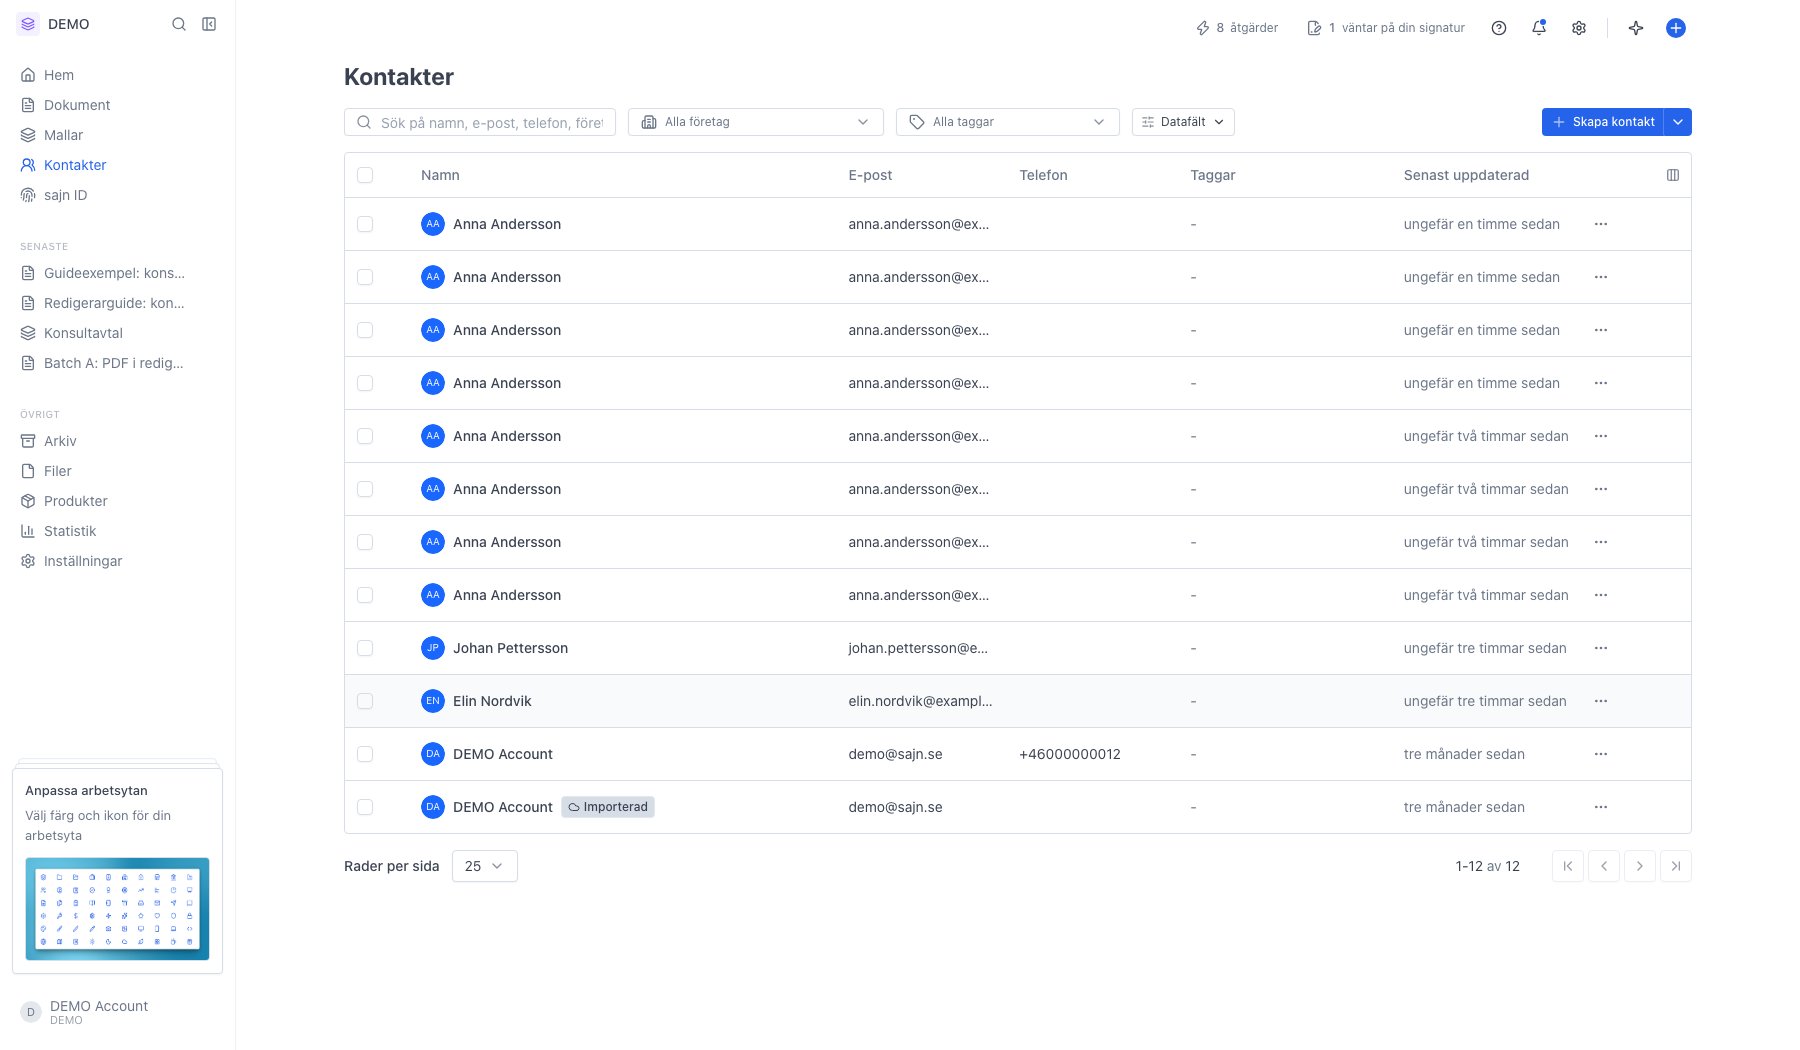Click the blue plus circle button
This screenshot has width=1800, height=1050.
(1676, 28)
